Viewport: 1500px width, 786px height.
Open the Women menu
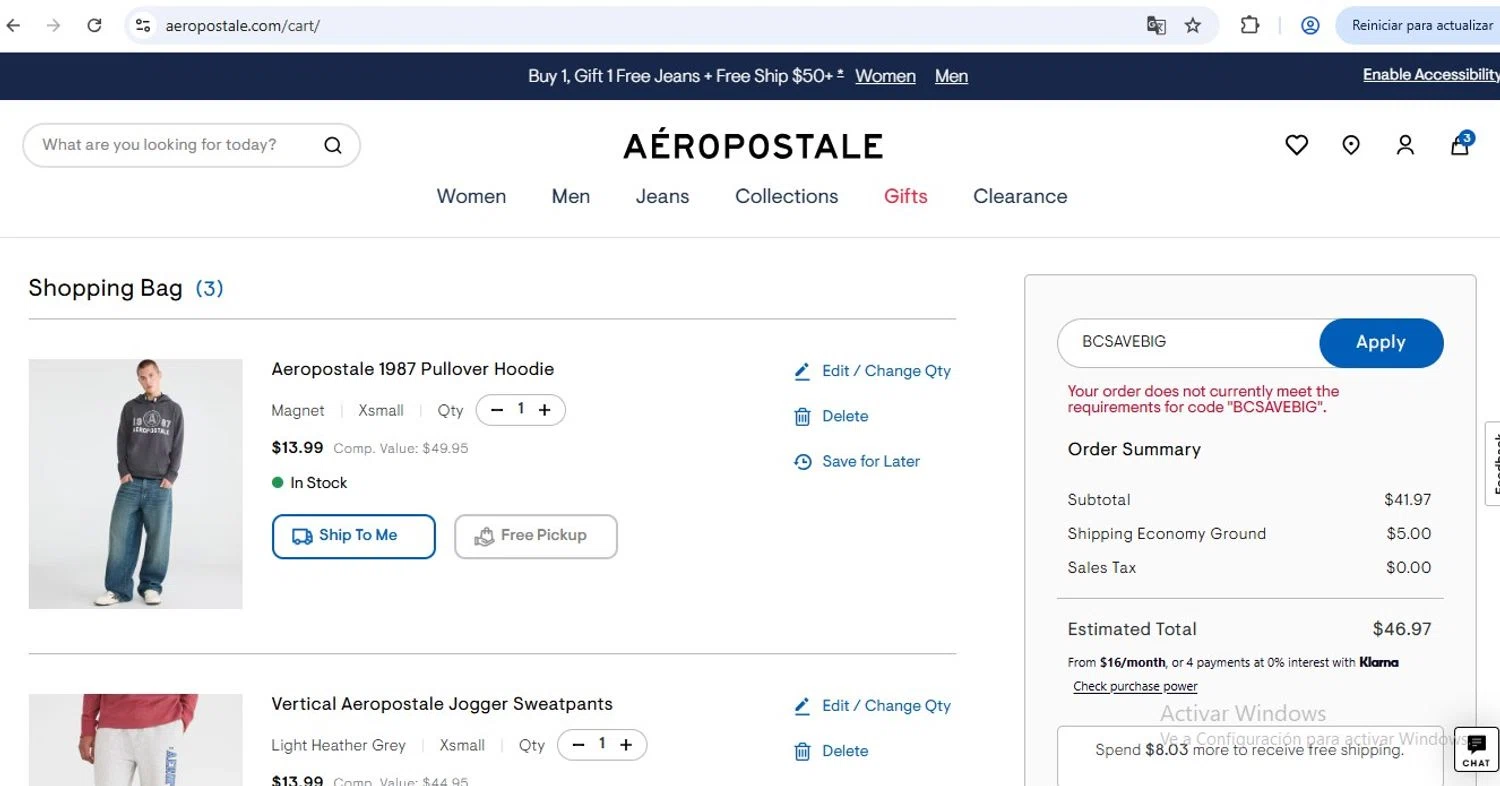point(471,196)
